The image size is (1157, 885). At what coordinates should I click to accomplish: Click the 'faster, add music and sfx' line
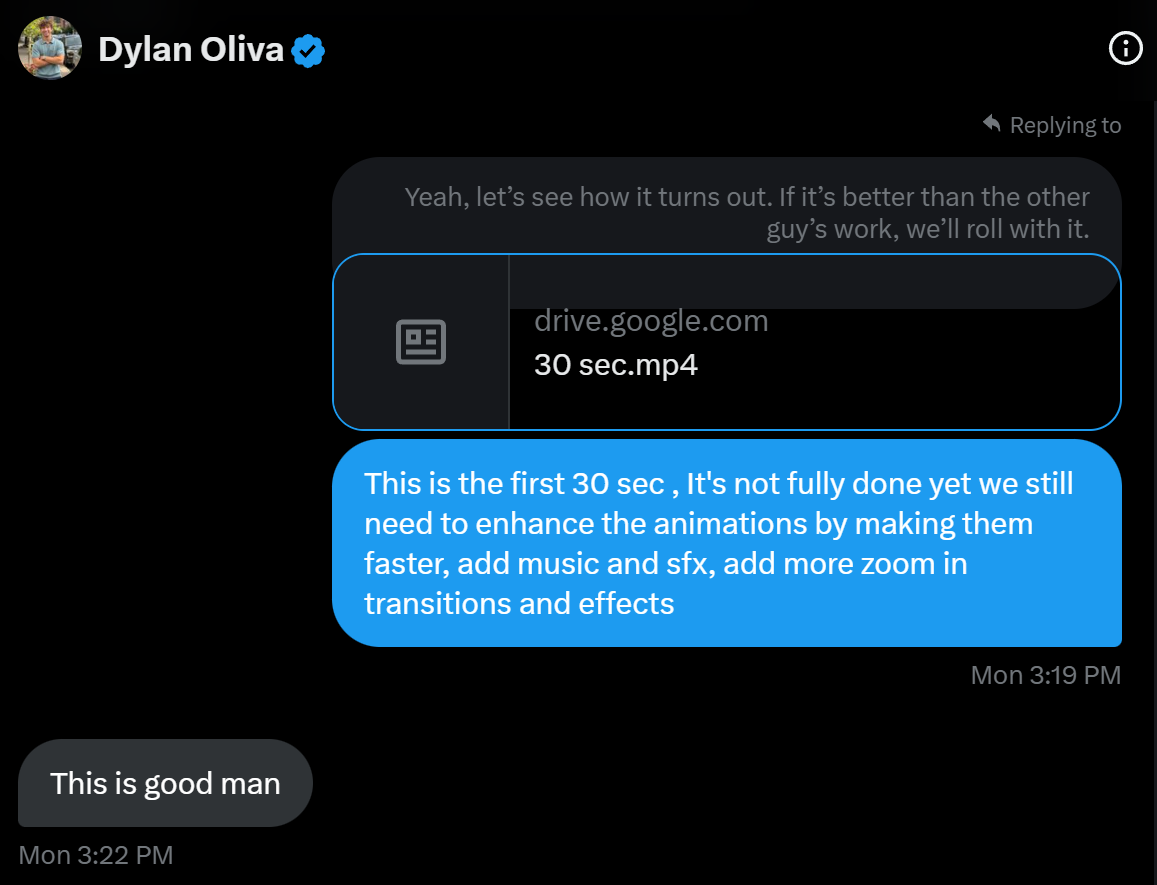pos(665,564)
